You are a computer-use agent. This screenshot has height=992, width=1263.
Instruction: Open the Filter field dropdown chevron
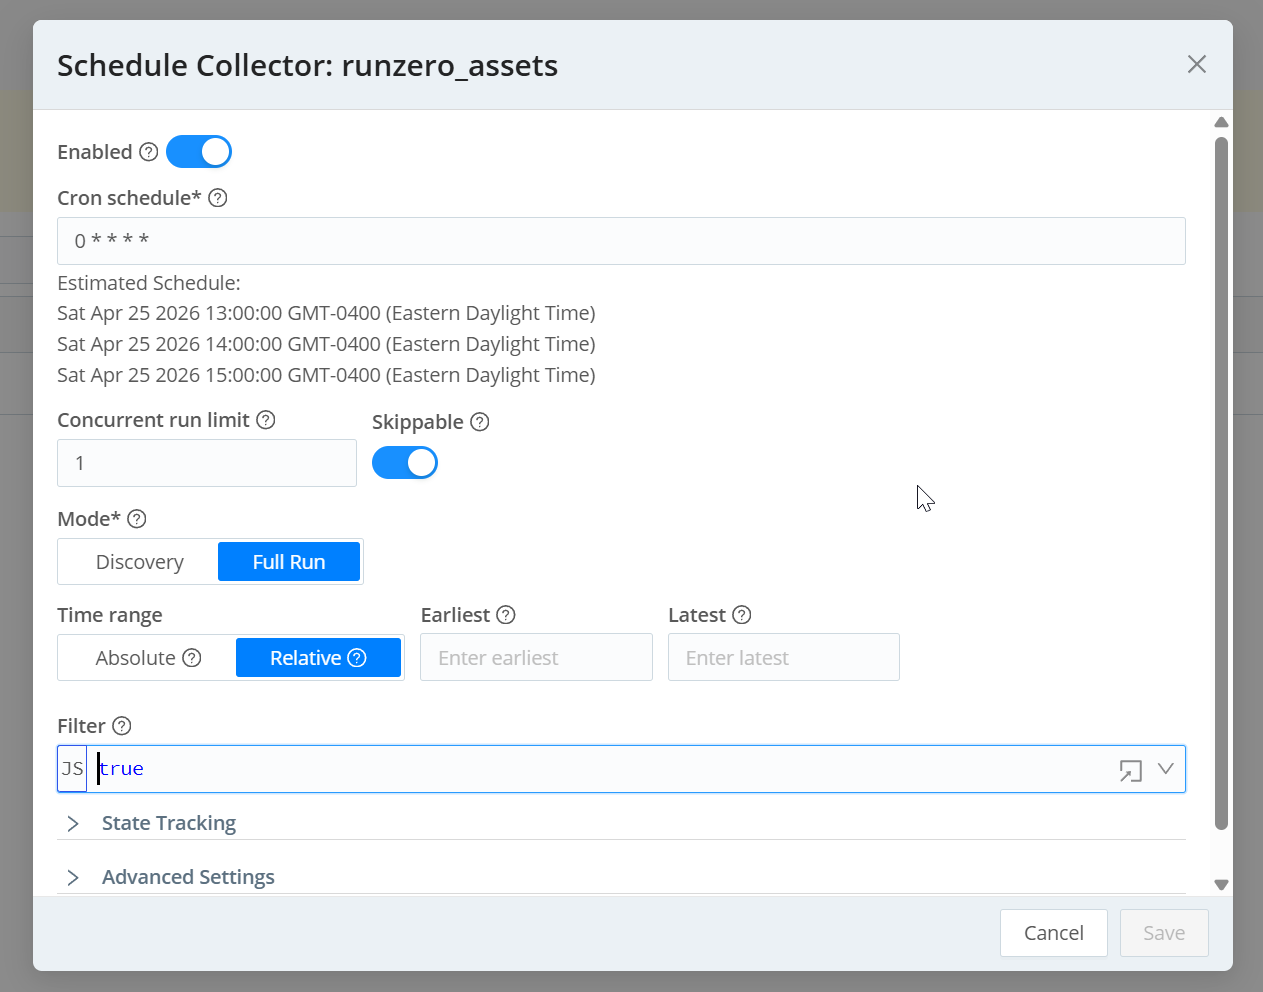point(1165,769)
